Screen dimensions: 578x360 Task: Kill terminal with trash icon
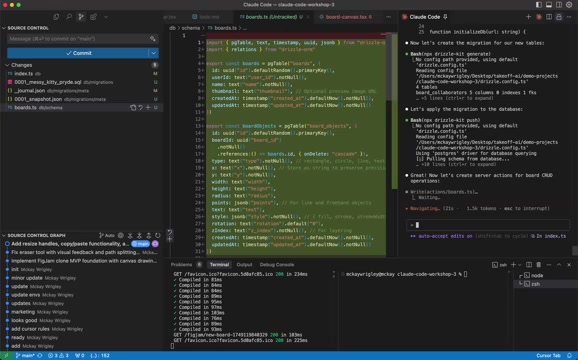[539, 265]
